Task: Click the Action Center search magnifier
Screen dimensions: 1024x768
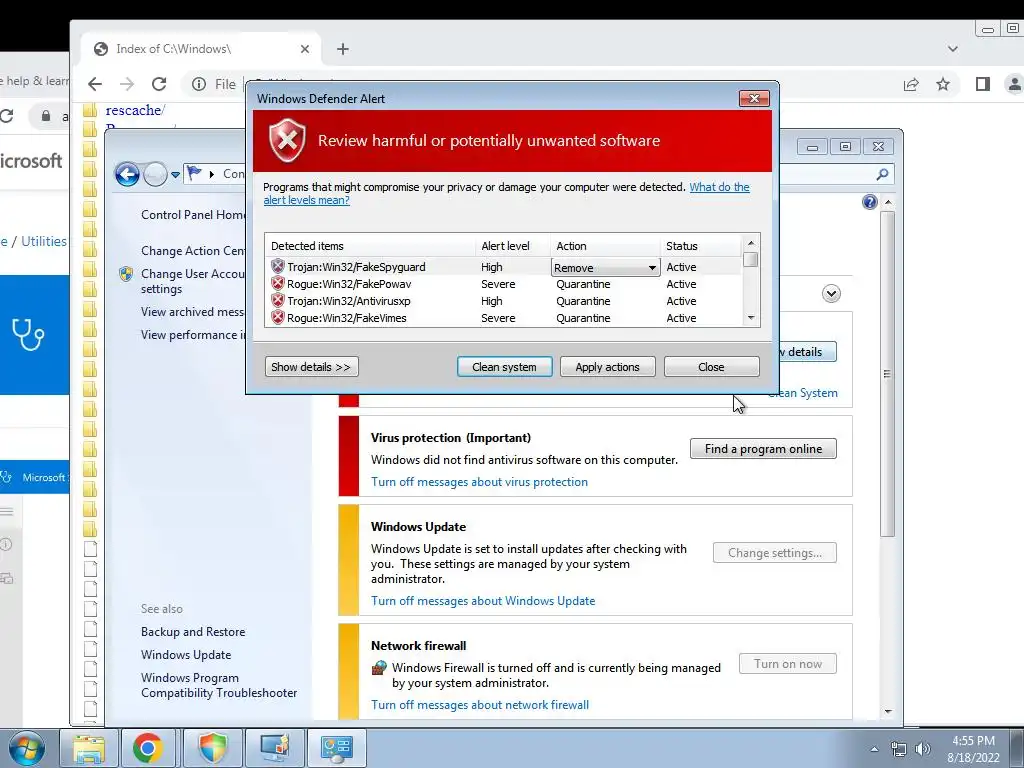Action: pos(882,174)
